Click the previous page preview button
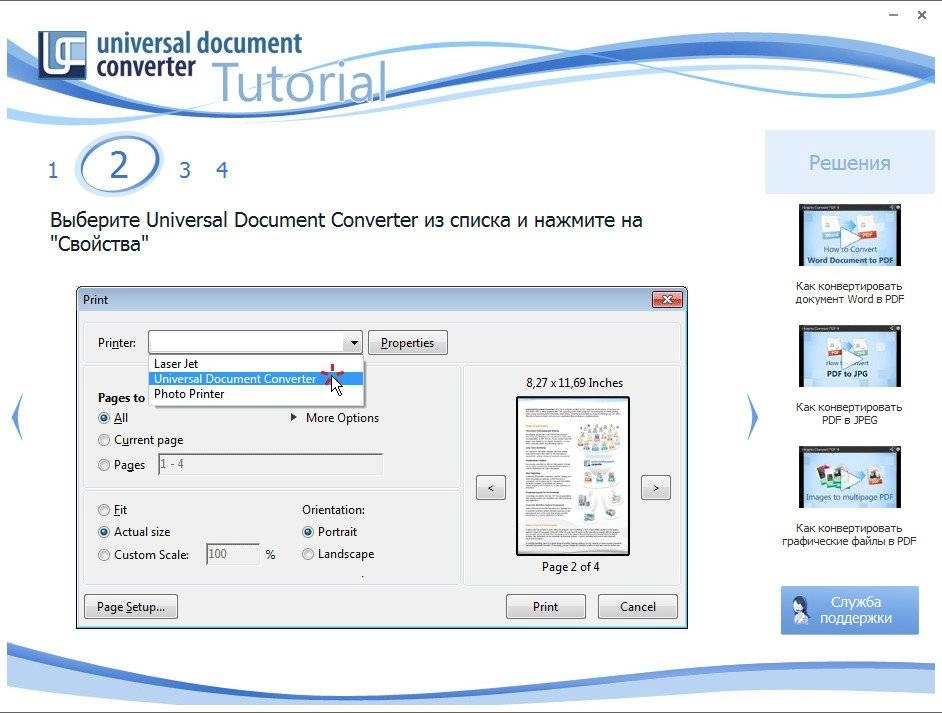This screenshot has width=942, height=713. [491, 488]
